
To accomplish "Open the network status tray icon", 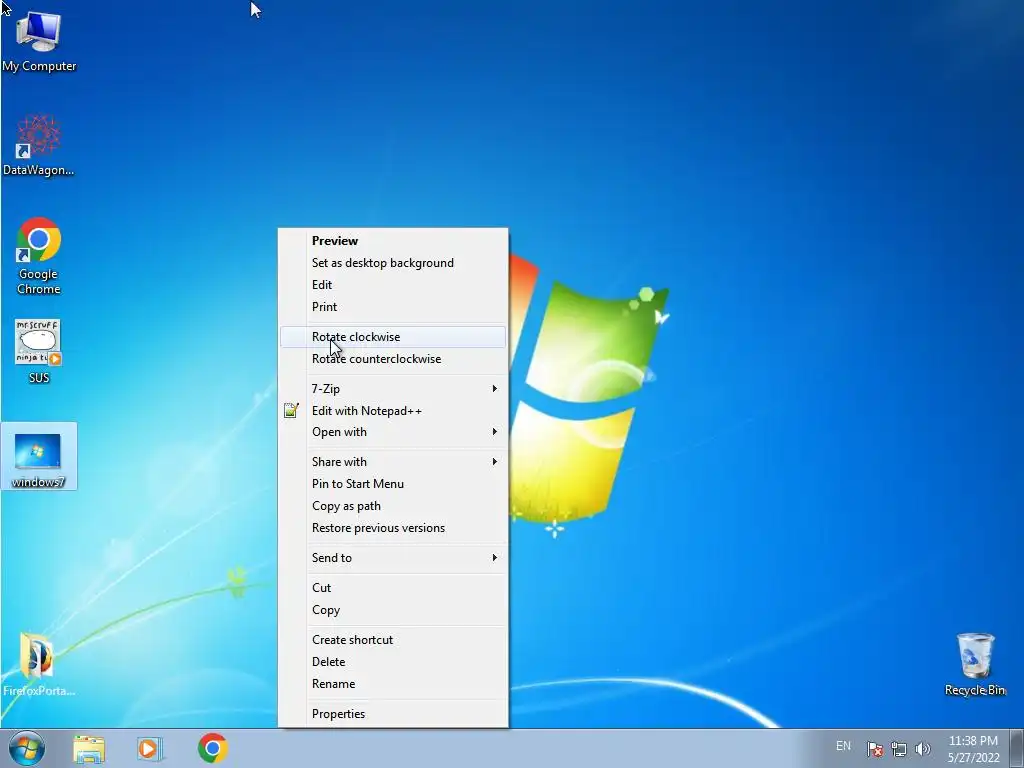I will click(x=899, y=749).
